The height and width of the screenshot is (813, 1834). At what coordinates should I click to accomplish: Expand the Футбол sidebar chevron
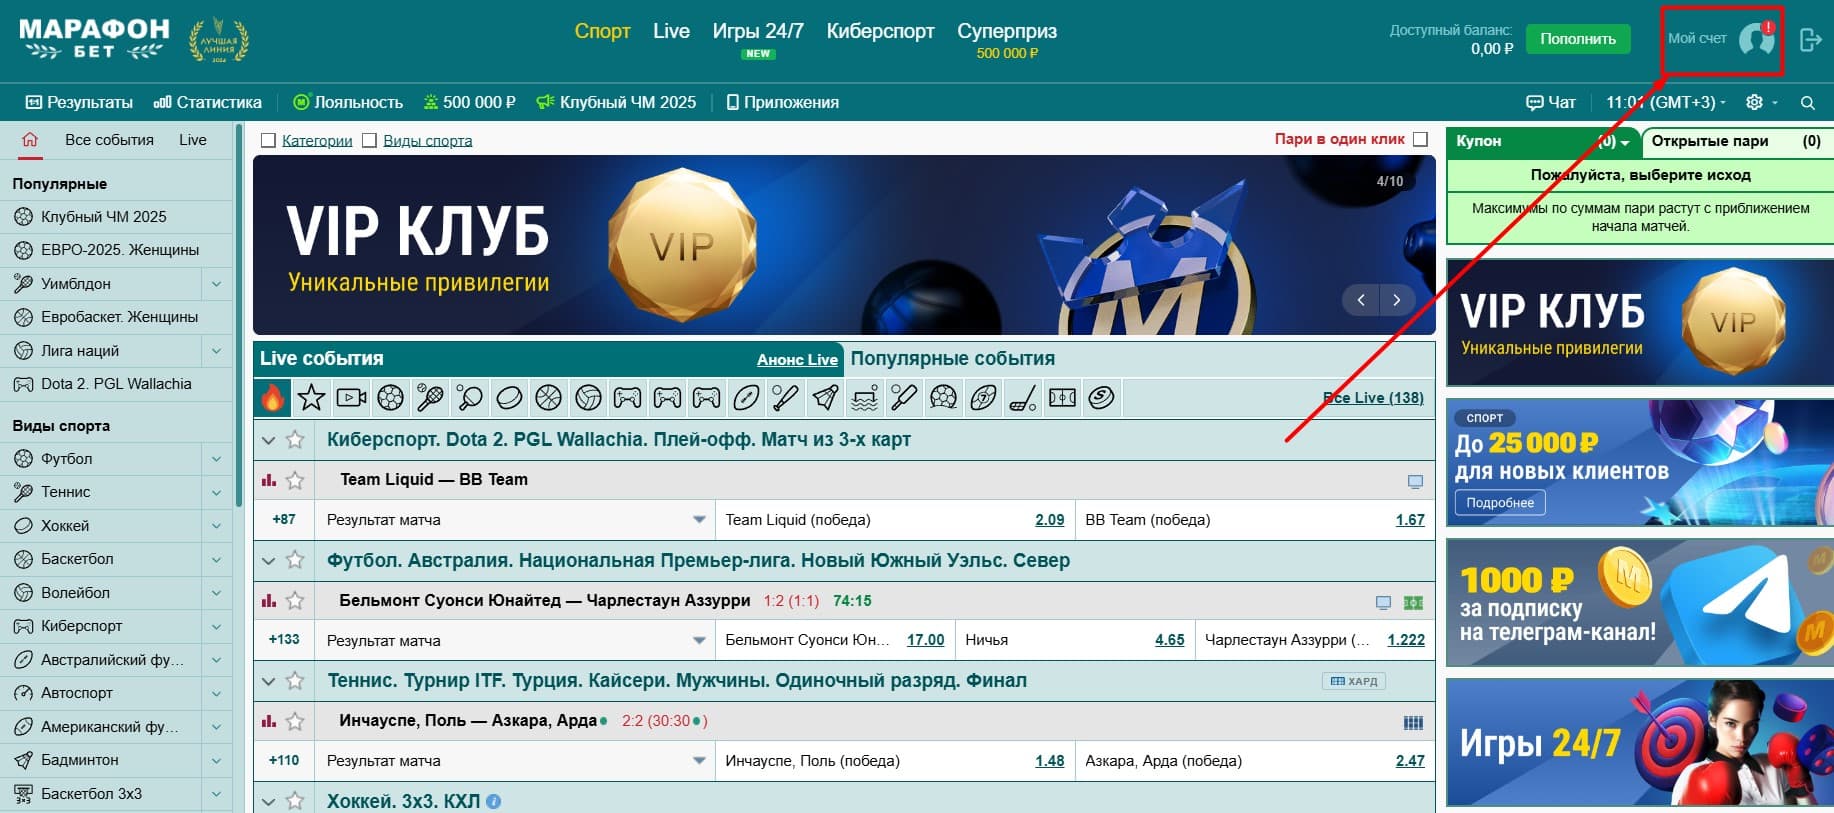coord(216,459)
